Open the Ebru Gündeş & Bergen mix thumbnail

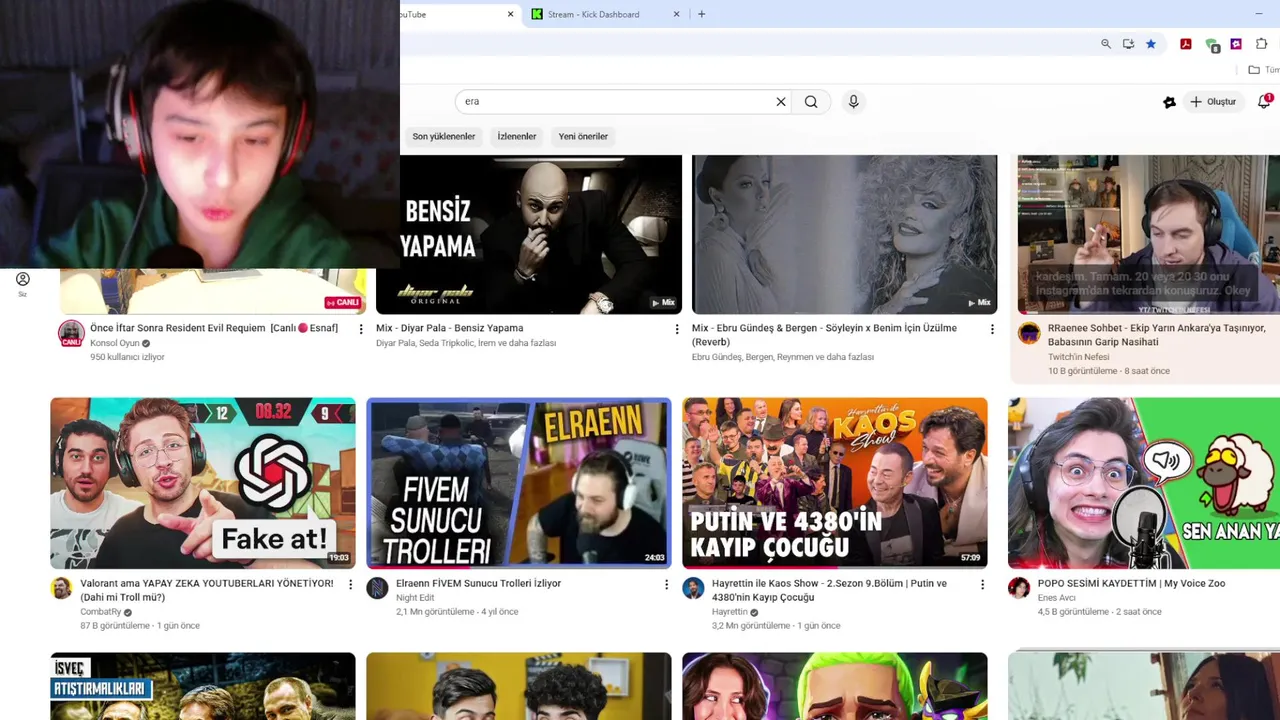click(x=844, y=234)
